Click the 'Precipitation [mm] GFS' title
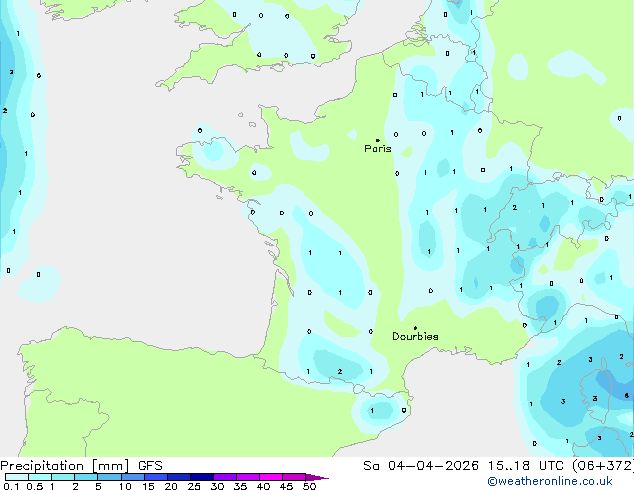634x490 pixels. (x=81, y=466)
